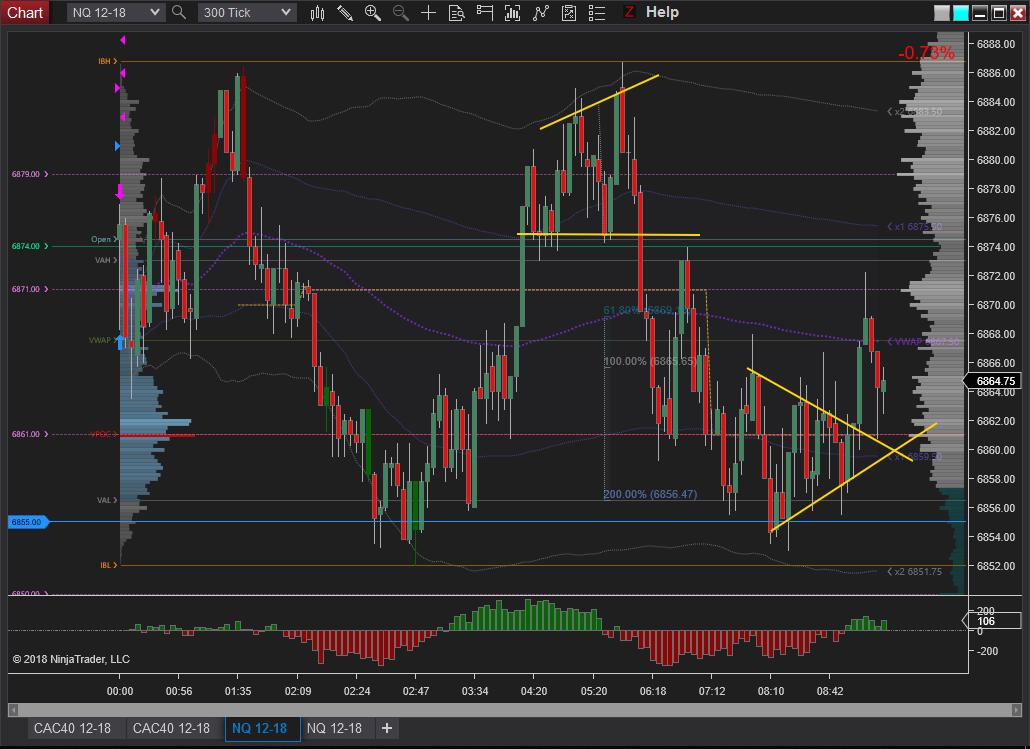The image size is (1030, 749).
Task: Click the zoom out icon
Action: [401, 12]
